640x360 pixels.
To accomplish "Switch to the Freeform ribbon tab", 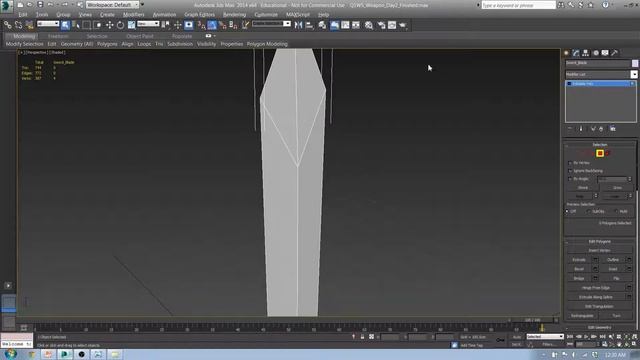I will pos(58,36).
